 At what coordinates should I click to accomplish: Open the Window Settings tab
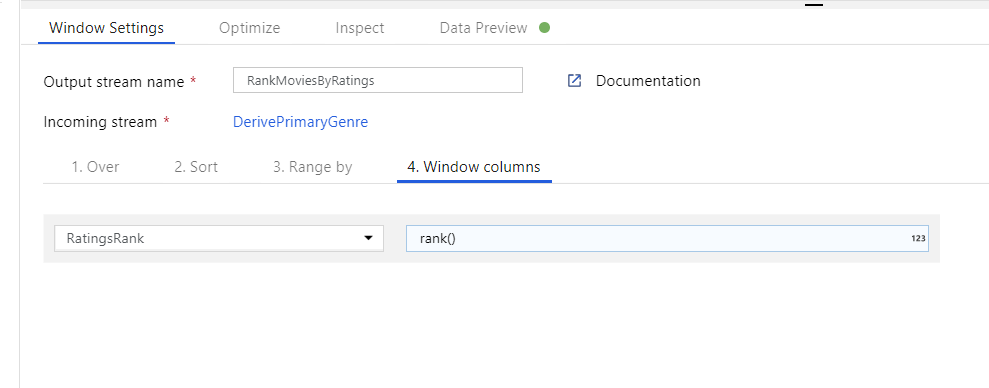[106, 28]
